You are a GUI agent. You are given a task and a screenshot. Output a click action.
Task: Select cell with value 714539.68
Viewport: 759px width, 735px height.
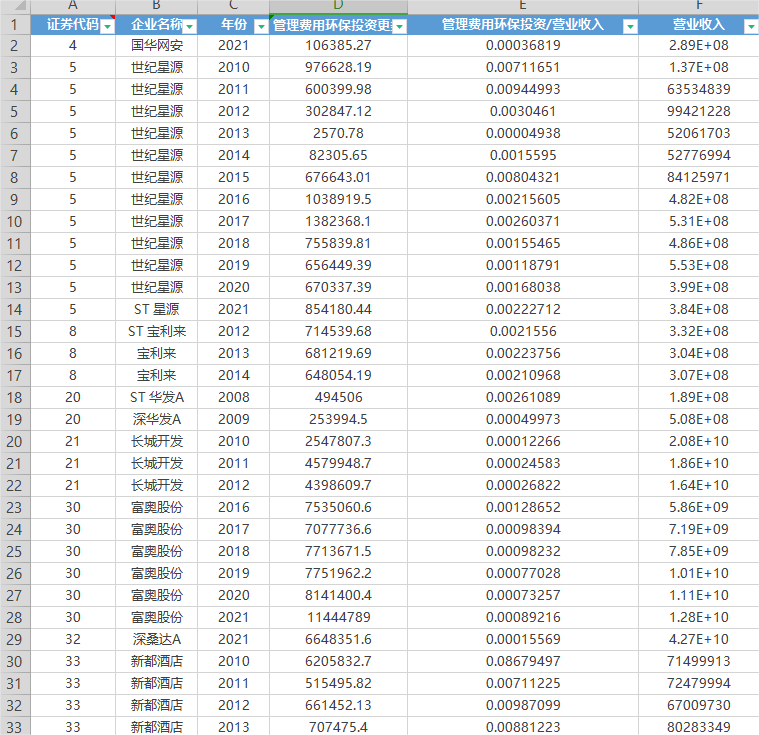pos(338,332)
